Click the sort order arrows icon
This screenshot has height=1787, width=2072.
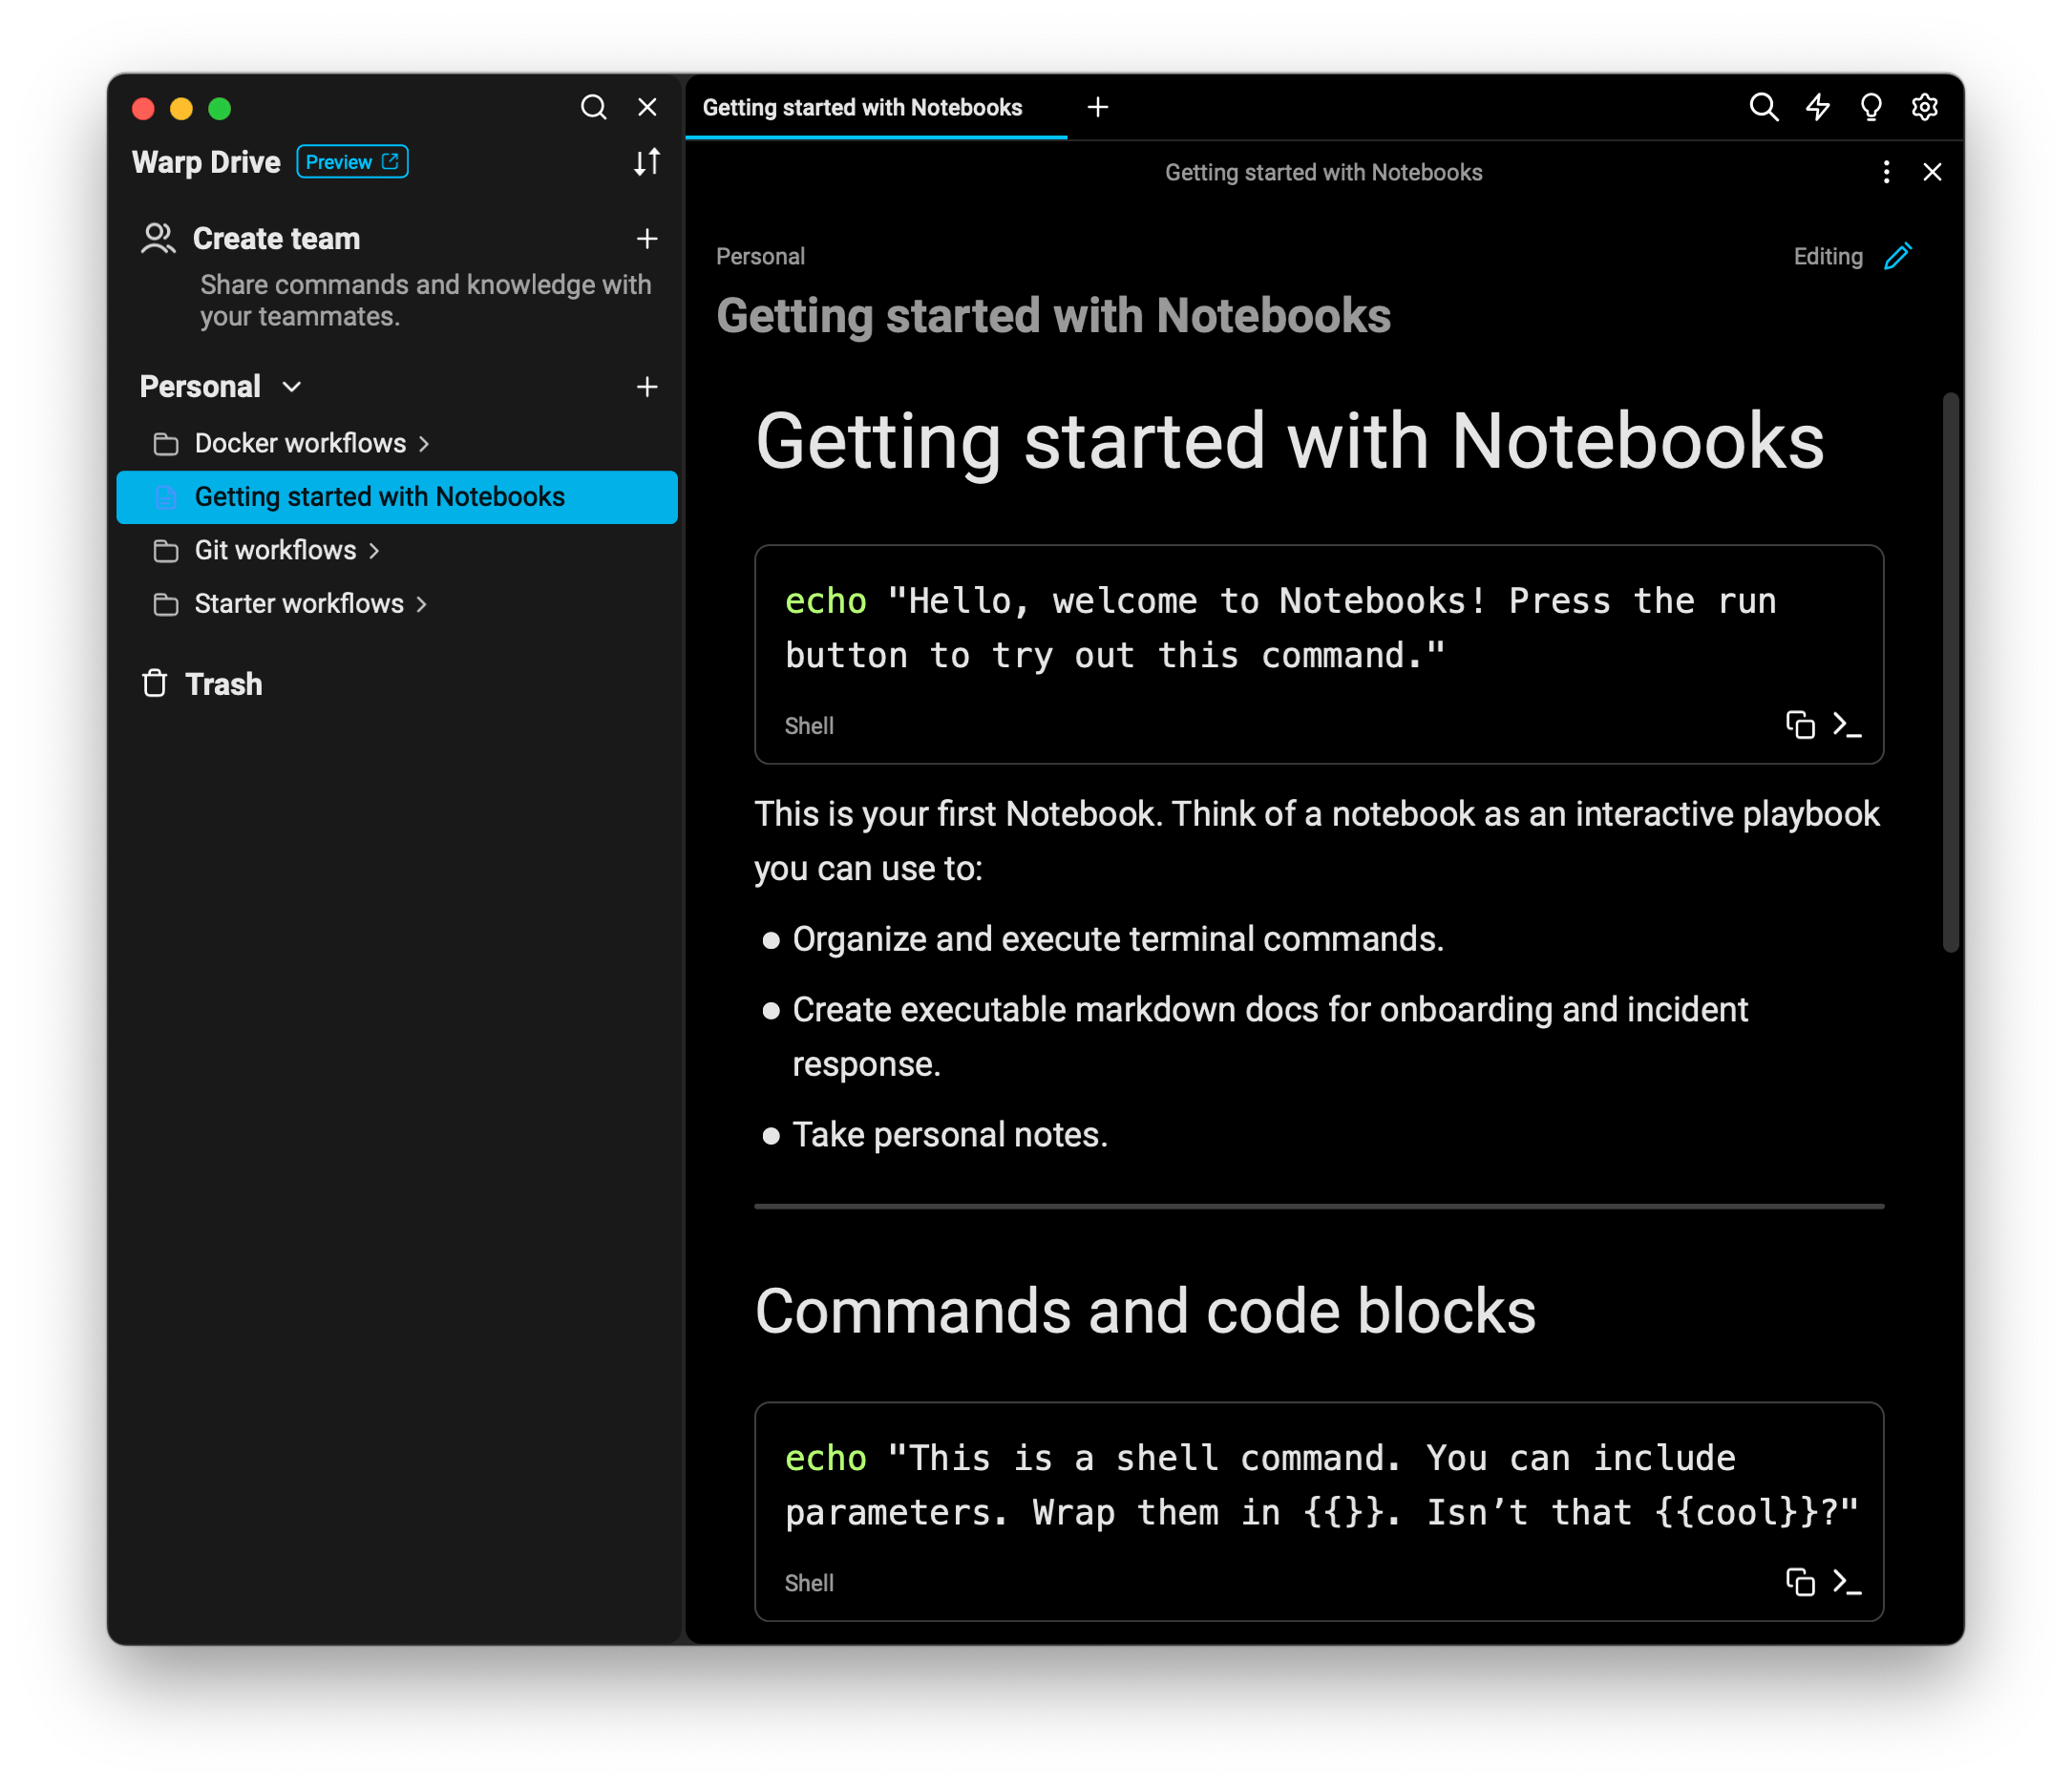click(647, 162)
